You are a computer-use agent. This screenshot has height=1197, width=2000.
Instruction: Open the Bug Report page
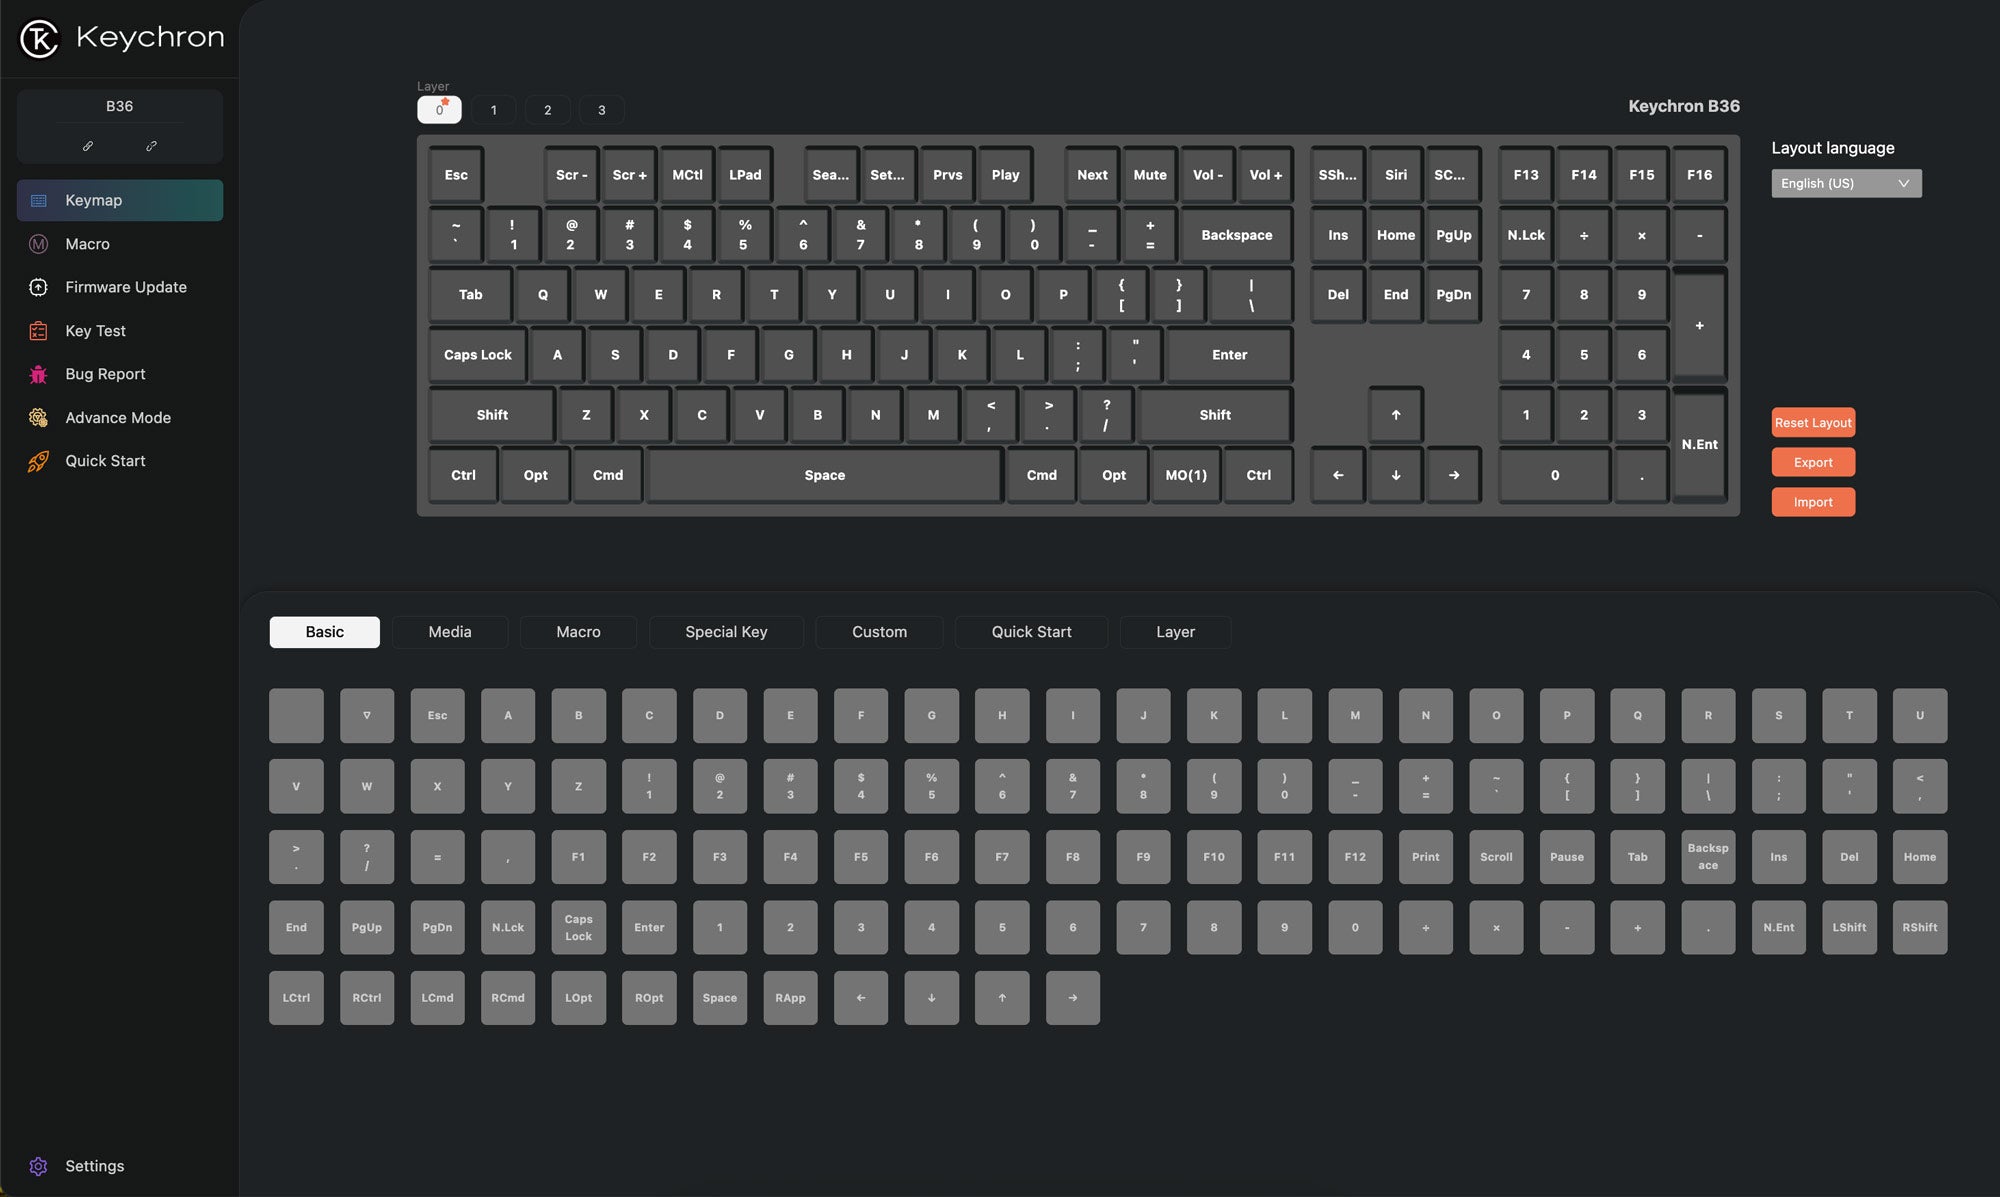(x=105, y=374)
